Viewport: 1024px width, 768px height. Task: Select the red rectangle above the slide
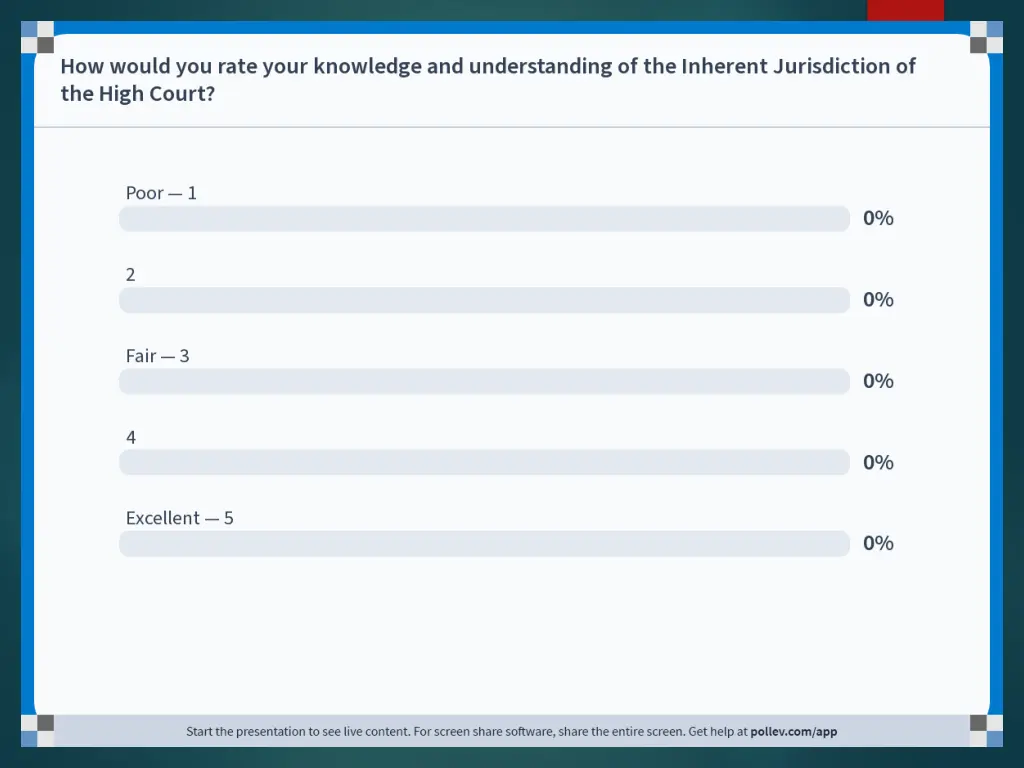[x=905, y=10]
